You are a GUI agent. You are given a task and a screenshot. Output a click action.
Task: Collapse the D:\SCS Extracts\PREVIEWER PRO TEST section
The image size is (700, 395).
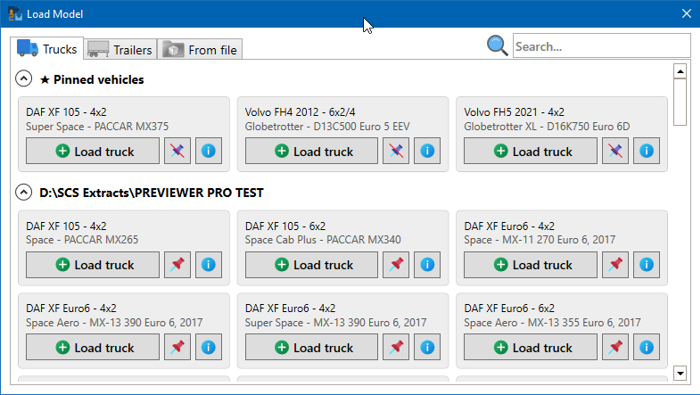point(24,192)
